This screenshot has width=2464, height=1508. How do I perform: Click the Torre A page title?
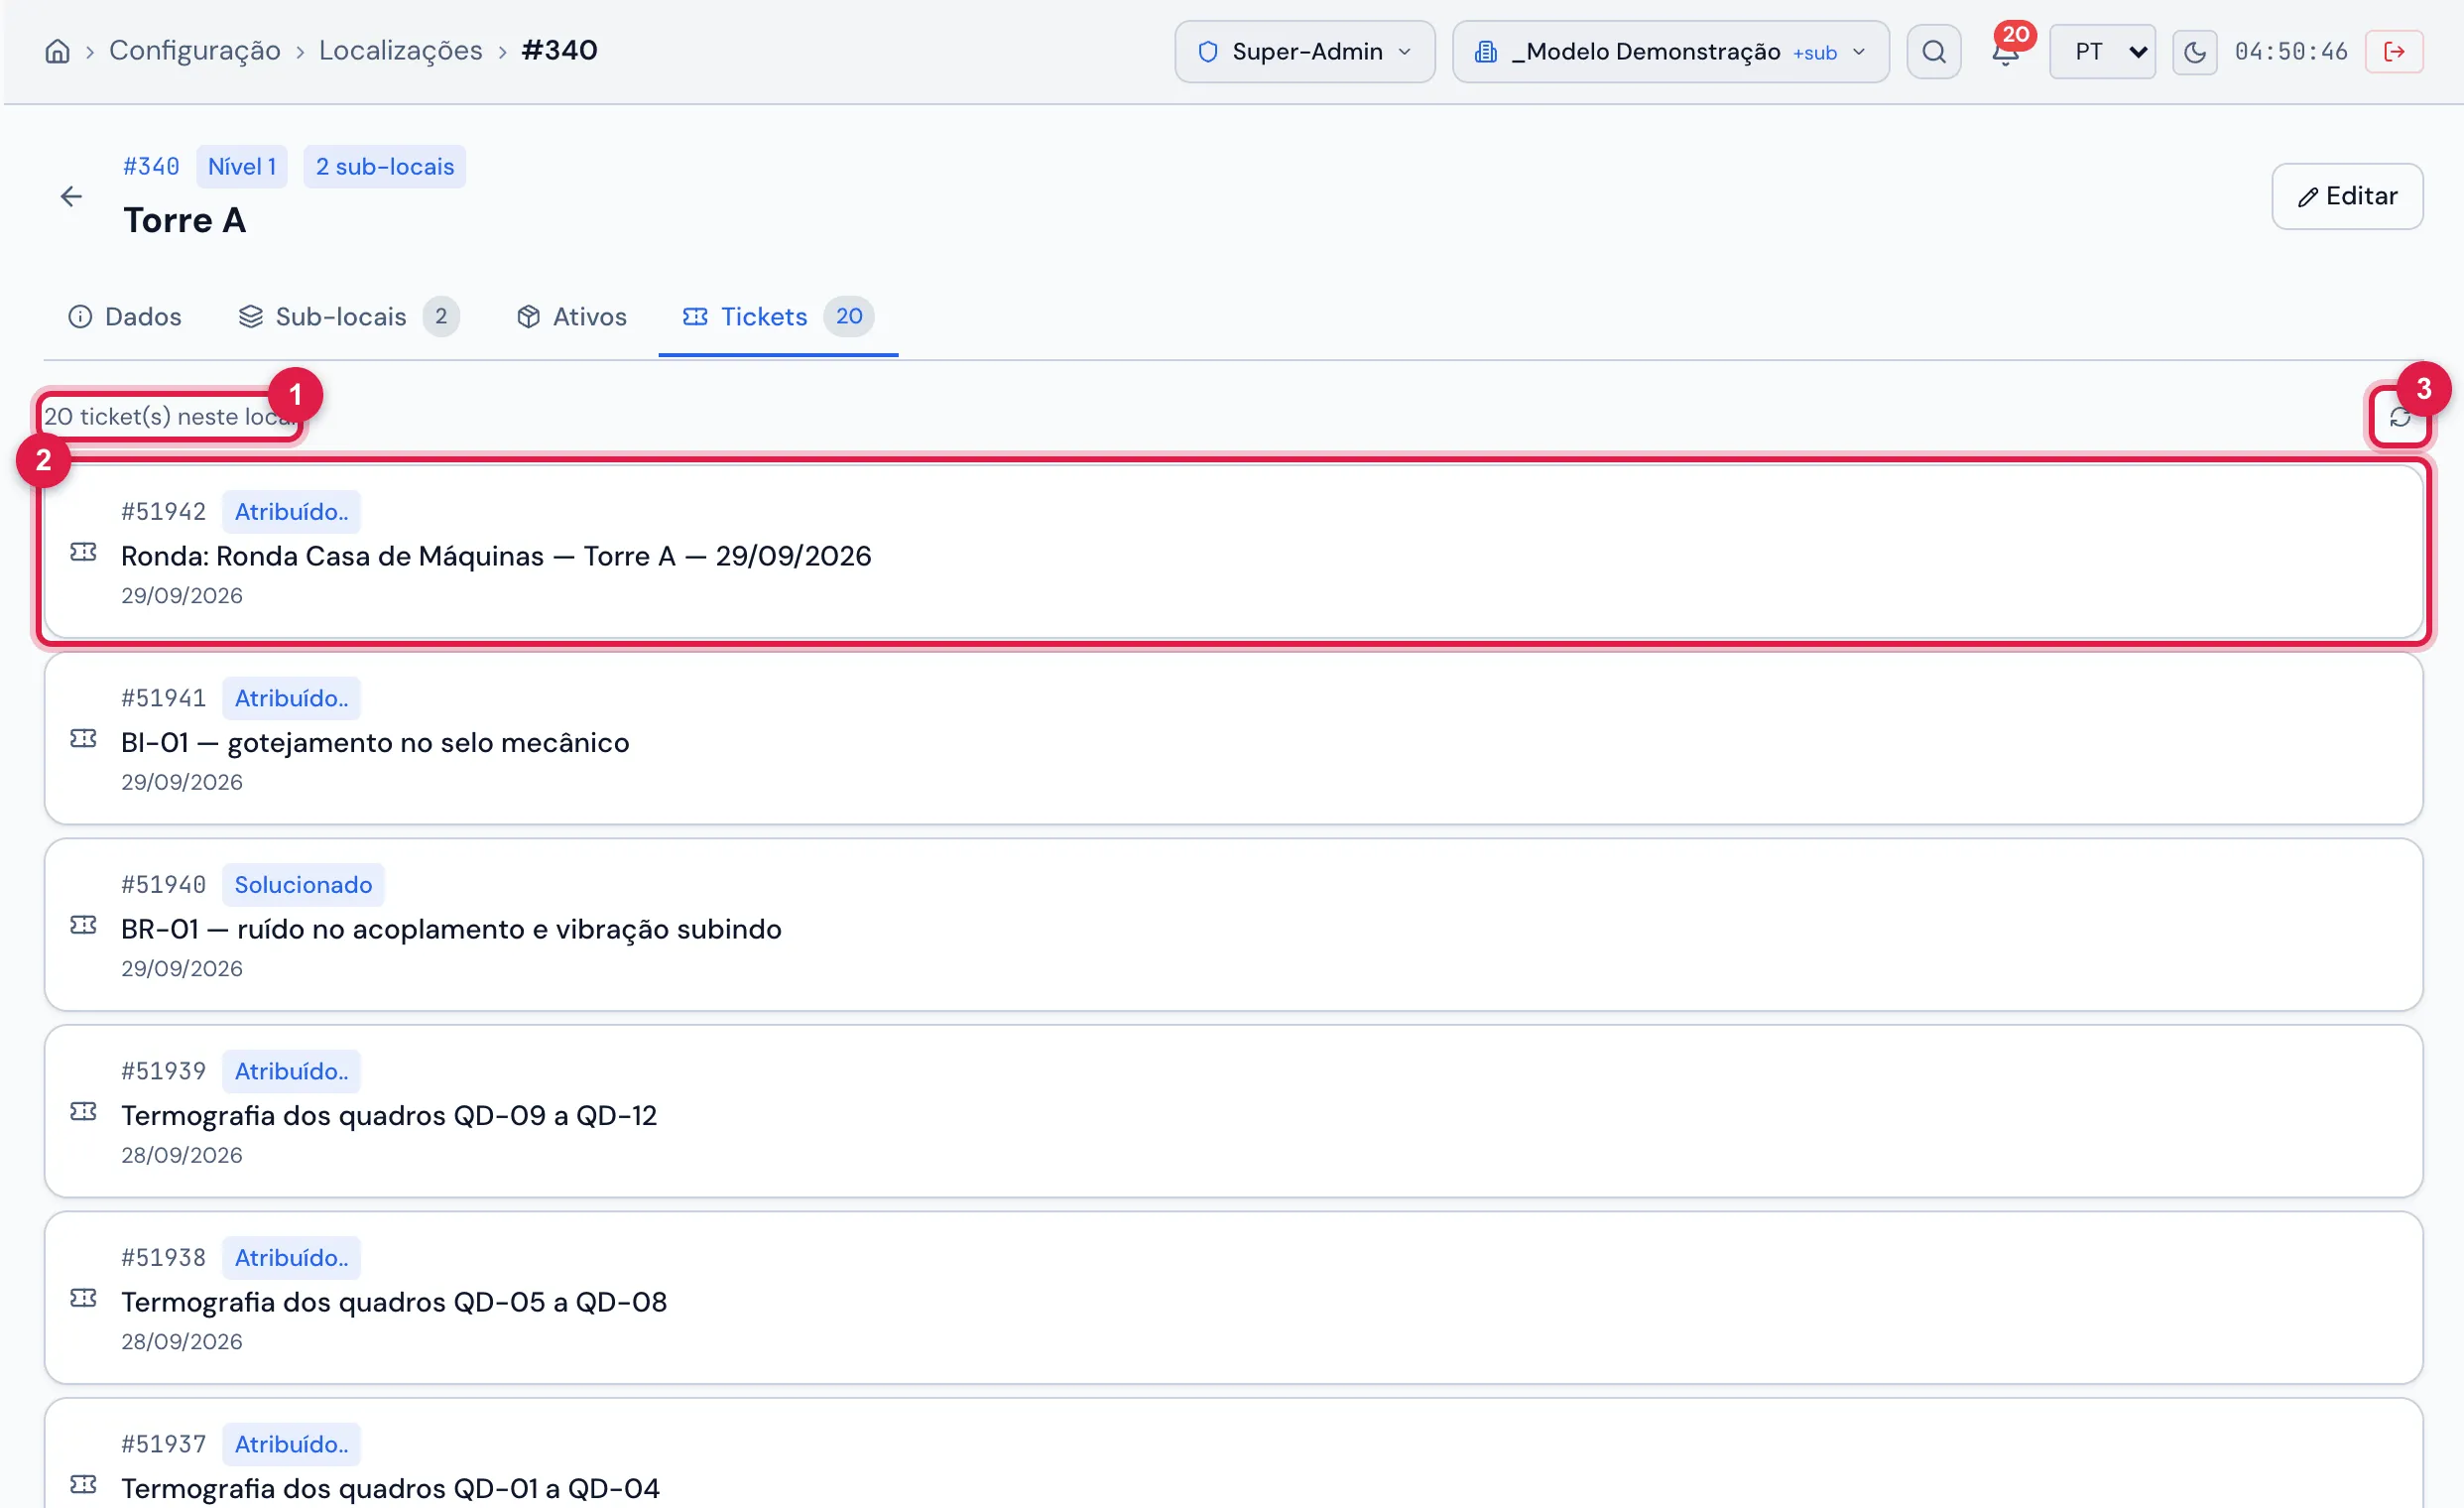point(185,220)
